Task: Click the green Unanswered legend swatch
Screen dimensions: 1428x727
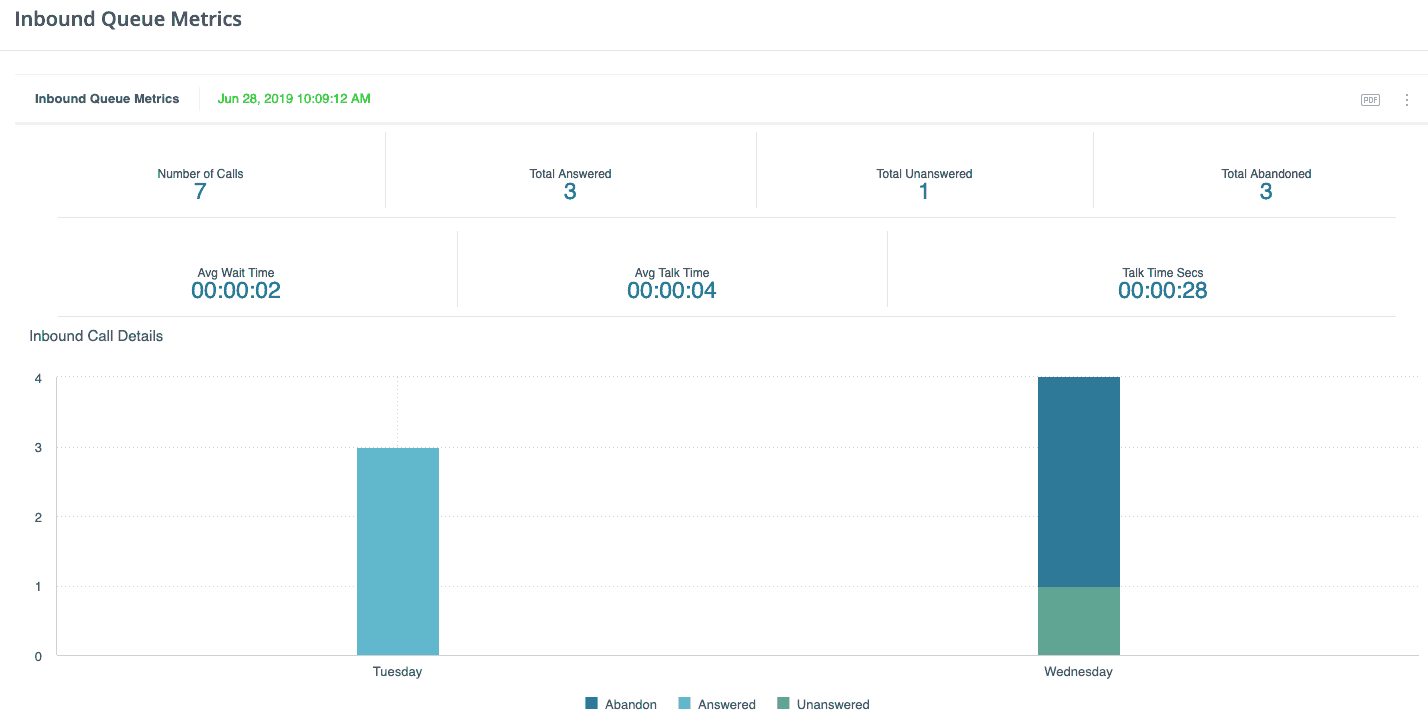Action: pos(783,704)
